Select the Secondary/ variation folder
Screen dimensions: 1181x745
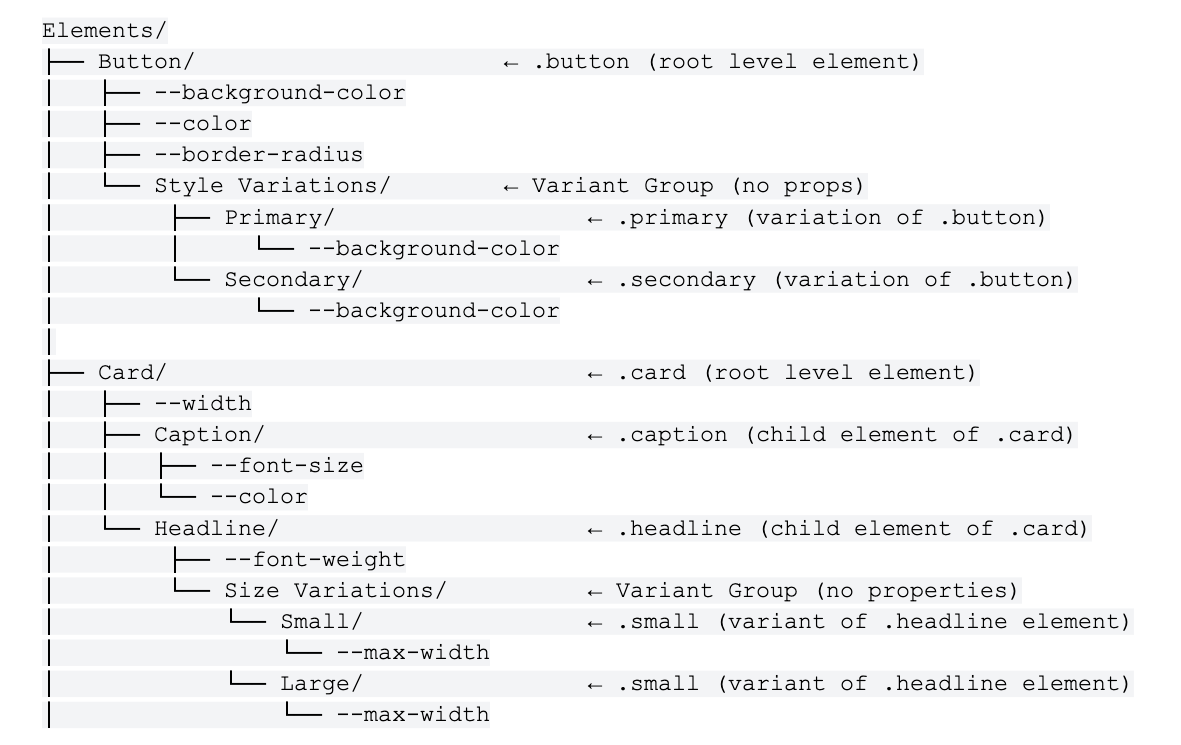coord(293,279)
